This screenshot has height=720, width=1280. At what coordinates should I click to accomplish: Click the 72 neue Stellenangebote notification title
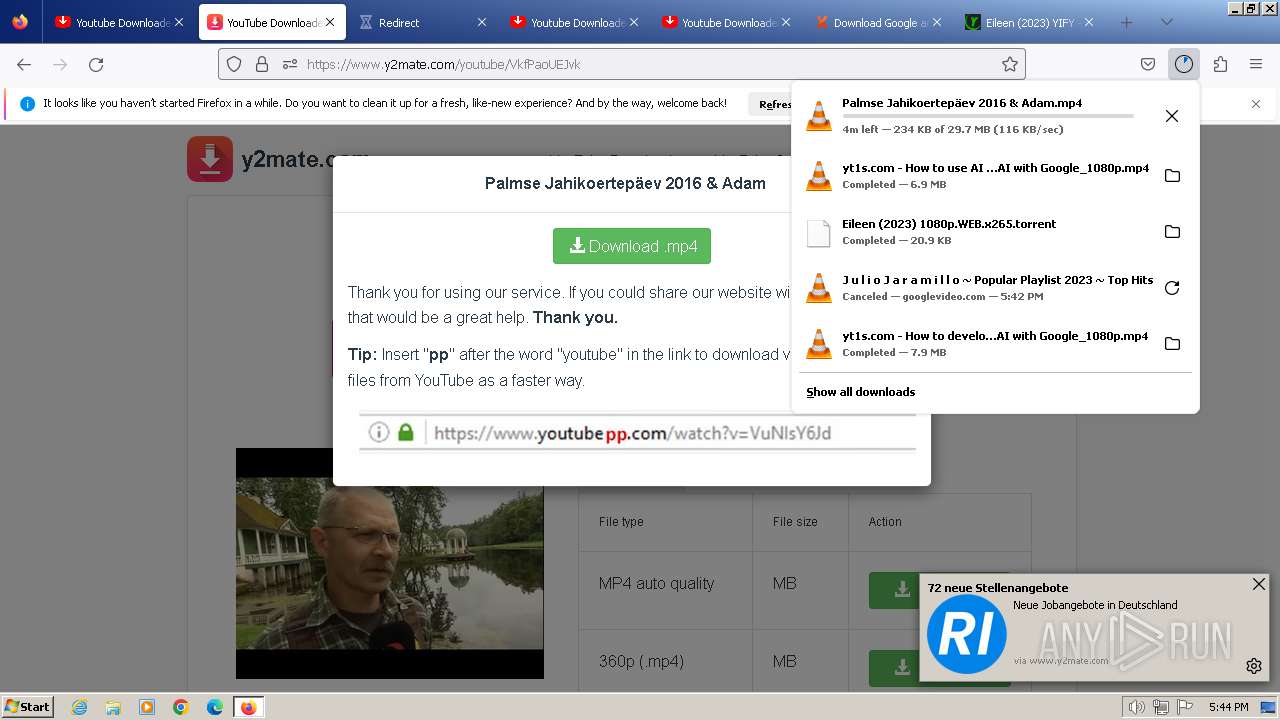click(998, 588)
